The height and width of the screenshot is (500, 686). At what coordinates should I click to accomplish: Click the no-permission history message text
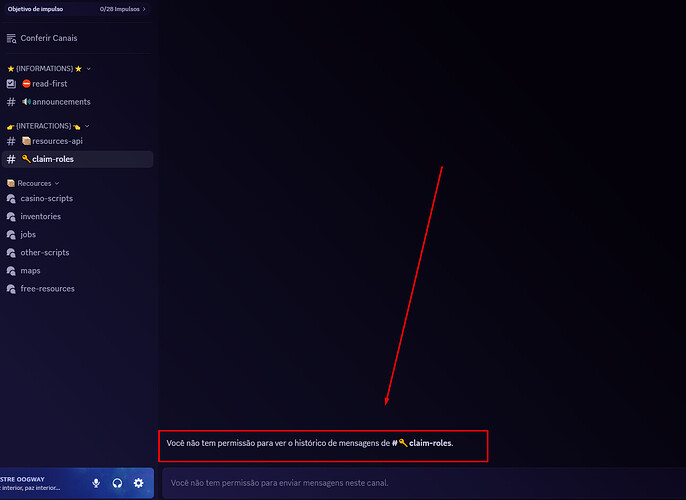(310, 443)
